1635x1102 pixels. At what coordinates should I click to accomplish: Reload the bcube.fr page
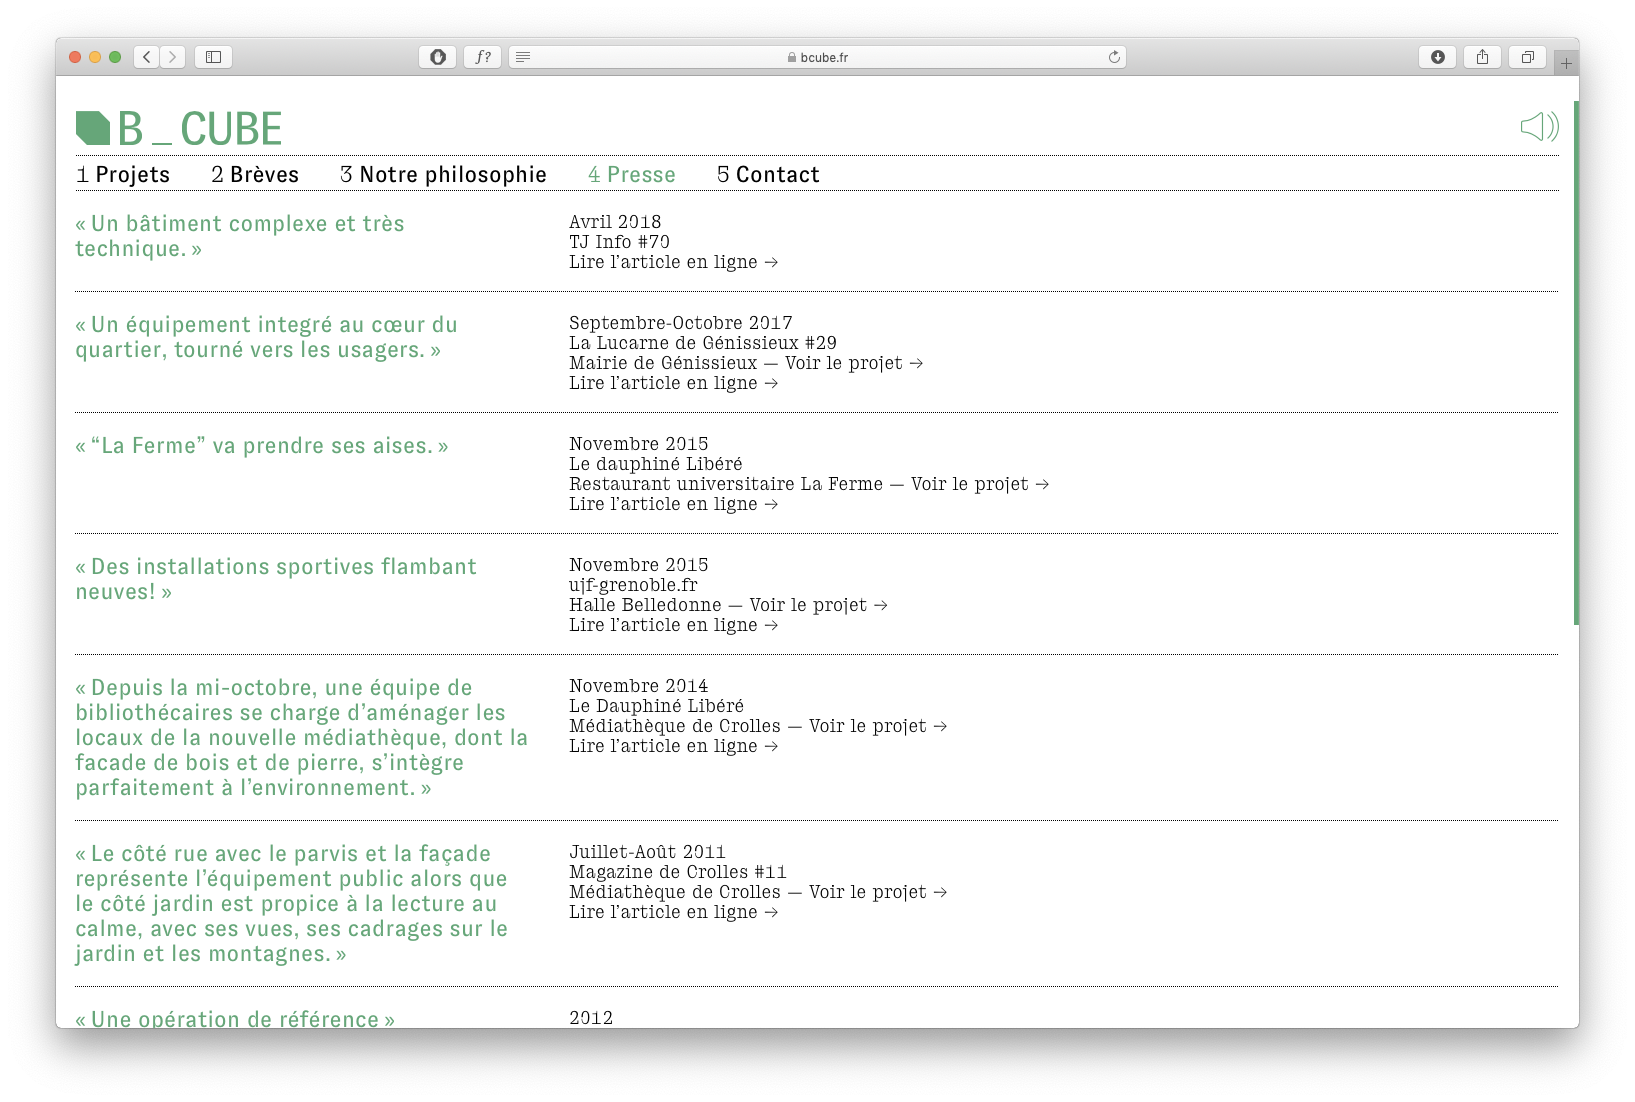[x=1114, y=57]
